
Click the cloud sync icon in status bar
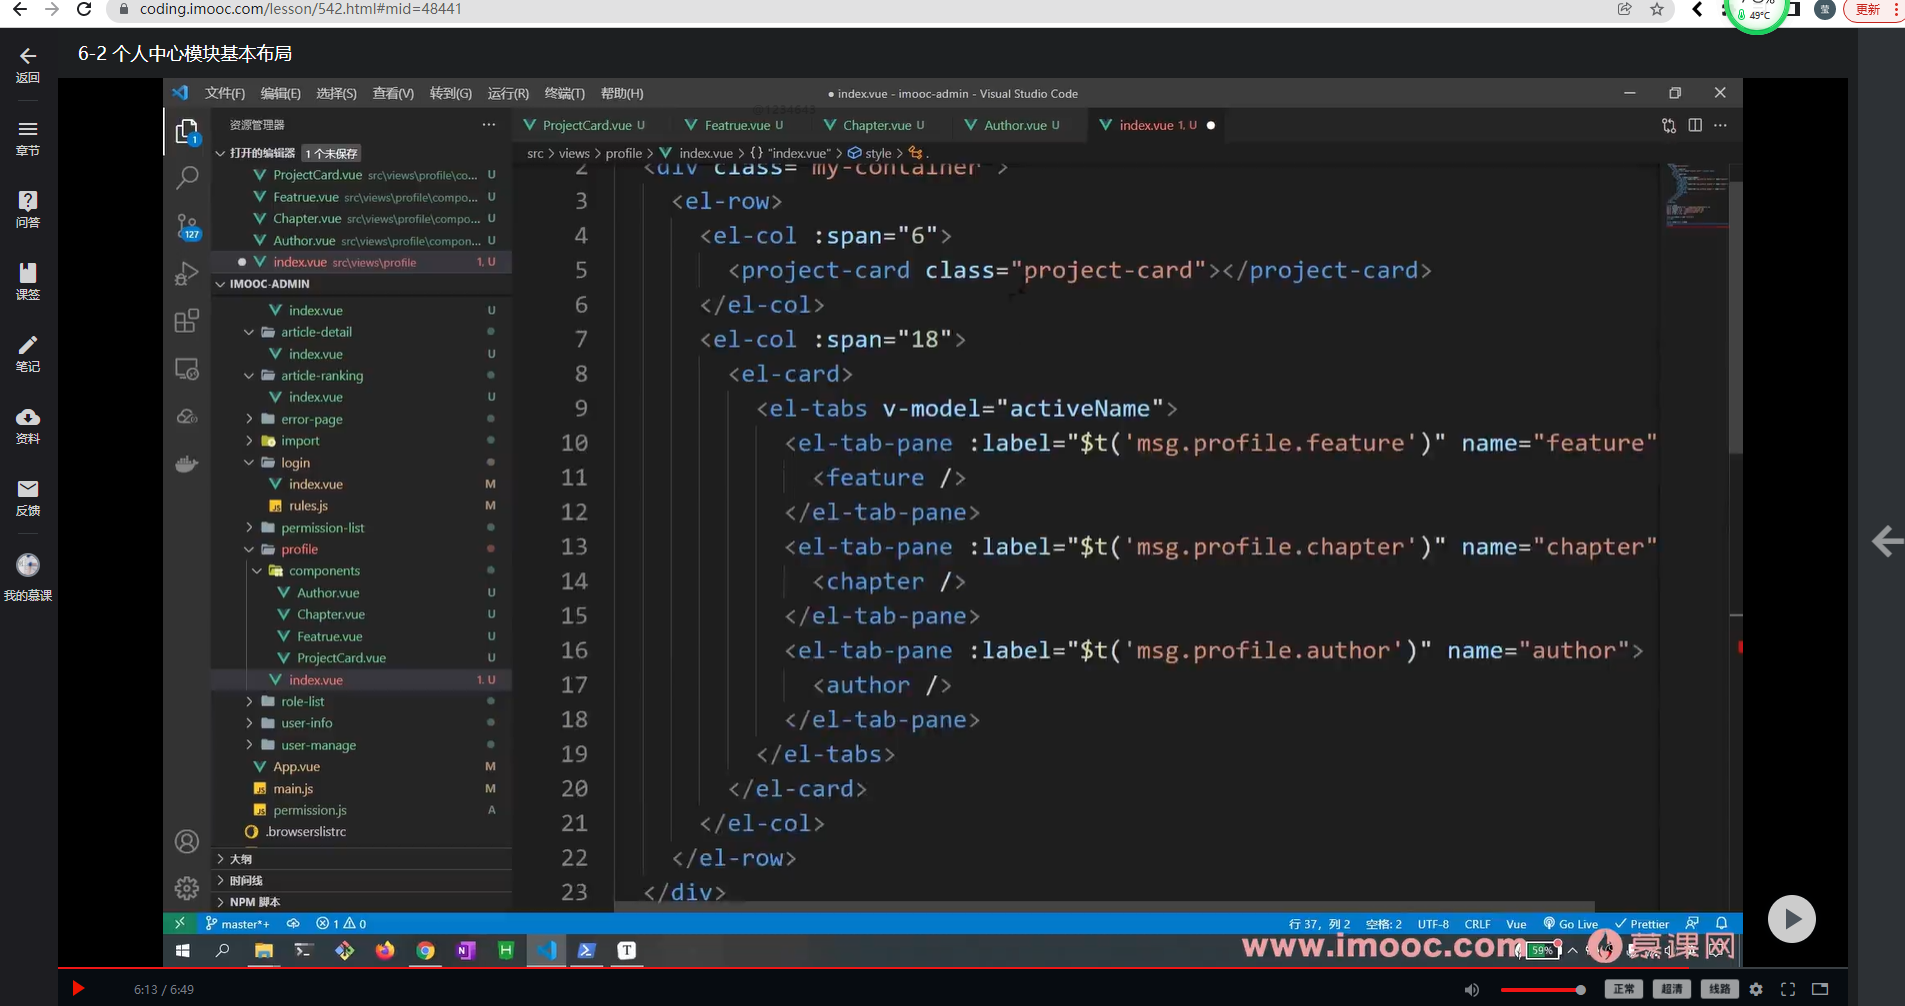pyautogui.click(x=293, y=923)
